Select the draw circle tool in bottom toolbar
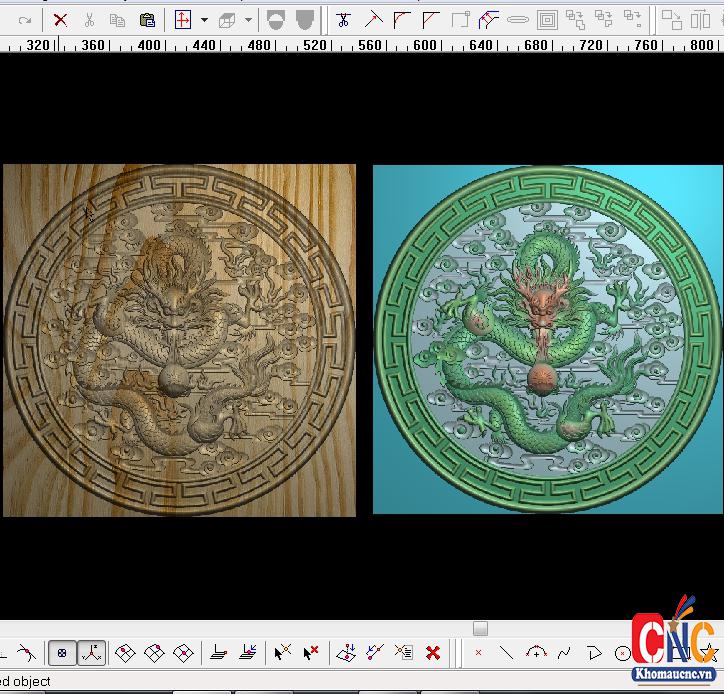Image resolution: width=724 pixels, height=694 pixels. [x=623, y=653]
